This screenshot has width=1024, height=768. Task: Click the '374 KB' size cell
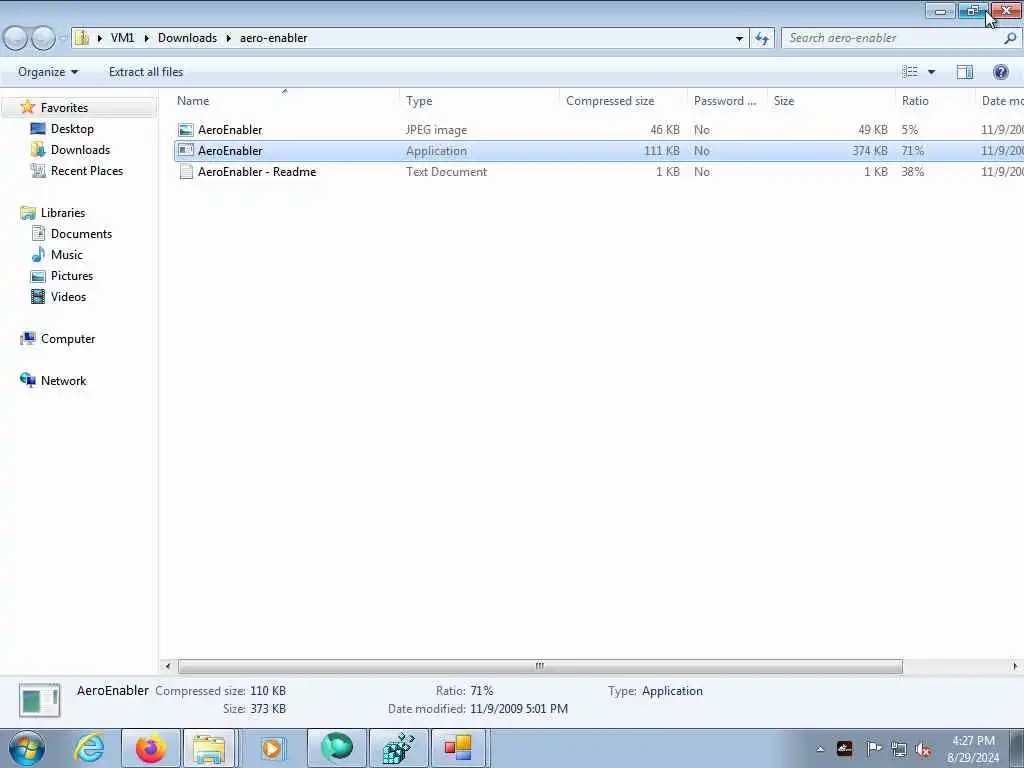pos(869,150)
